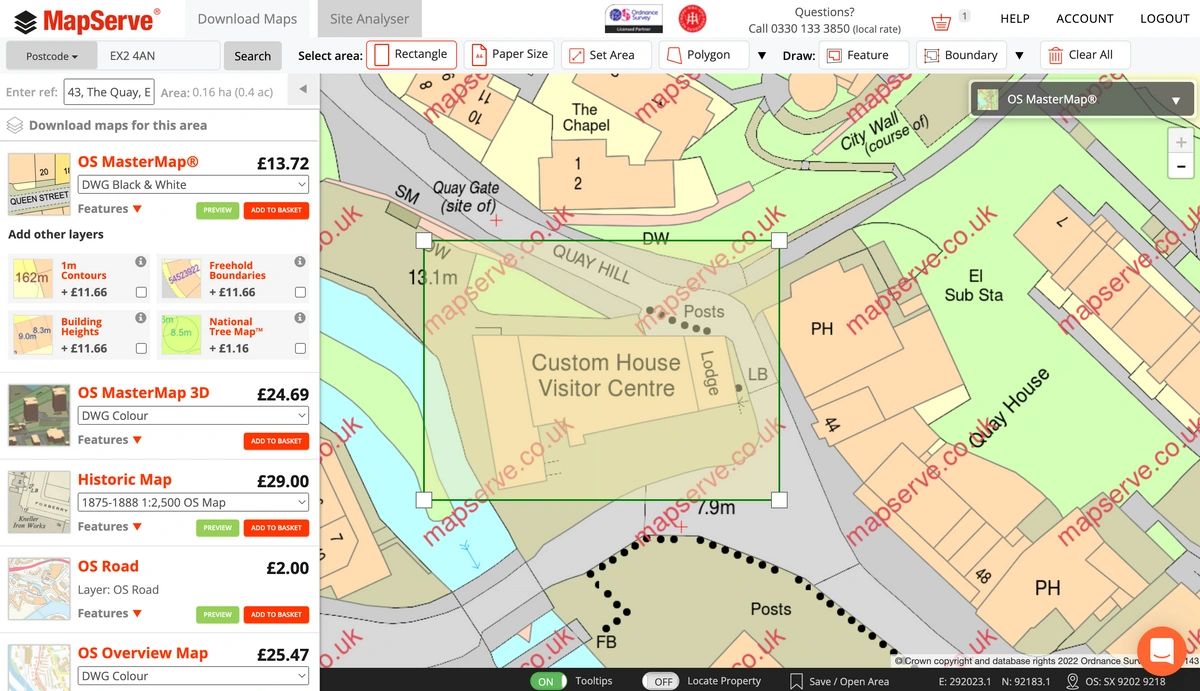Switch to Download Maps tab
This screenshot has width=1200, height=691.
pos(247,19)
